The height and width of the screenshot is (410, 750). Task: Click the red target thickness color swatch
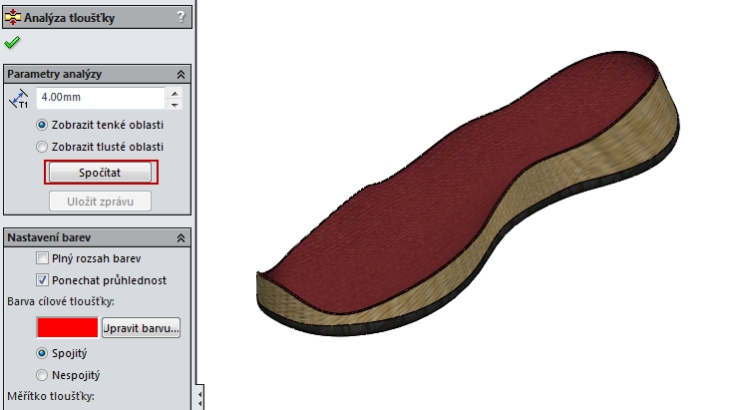67,328
